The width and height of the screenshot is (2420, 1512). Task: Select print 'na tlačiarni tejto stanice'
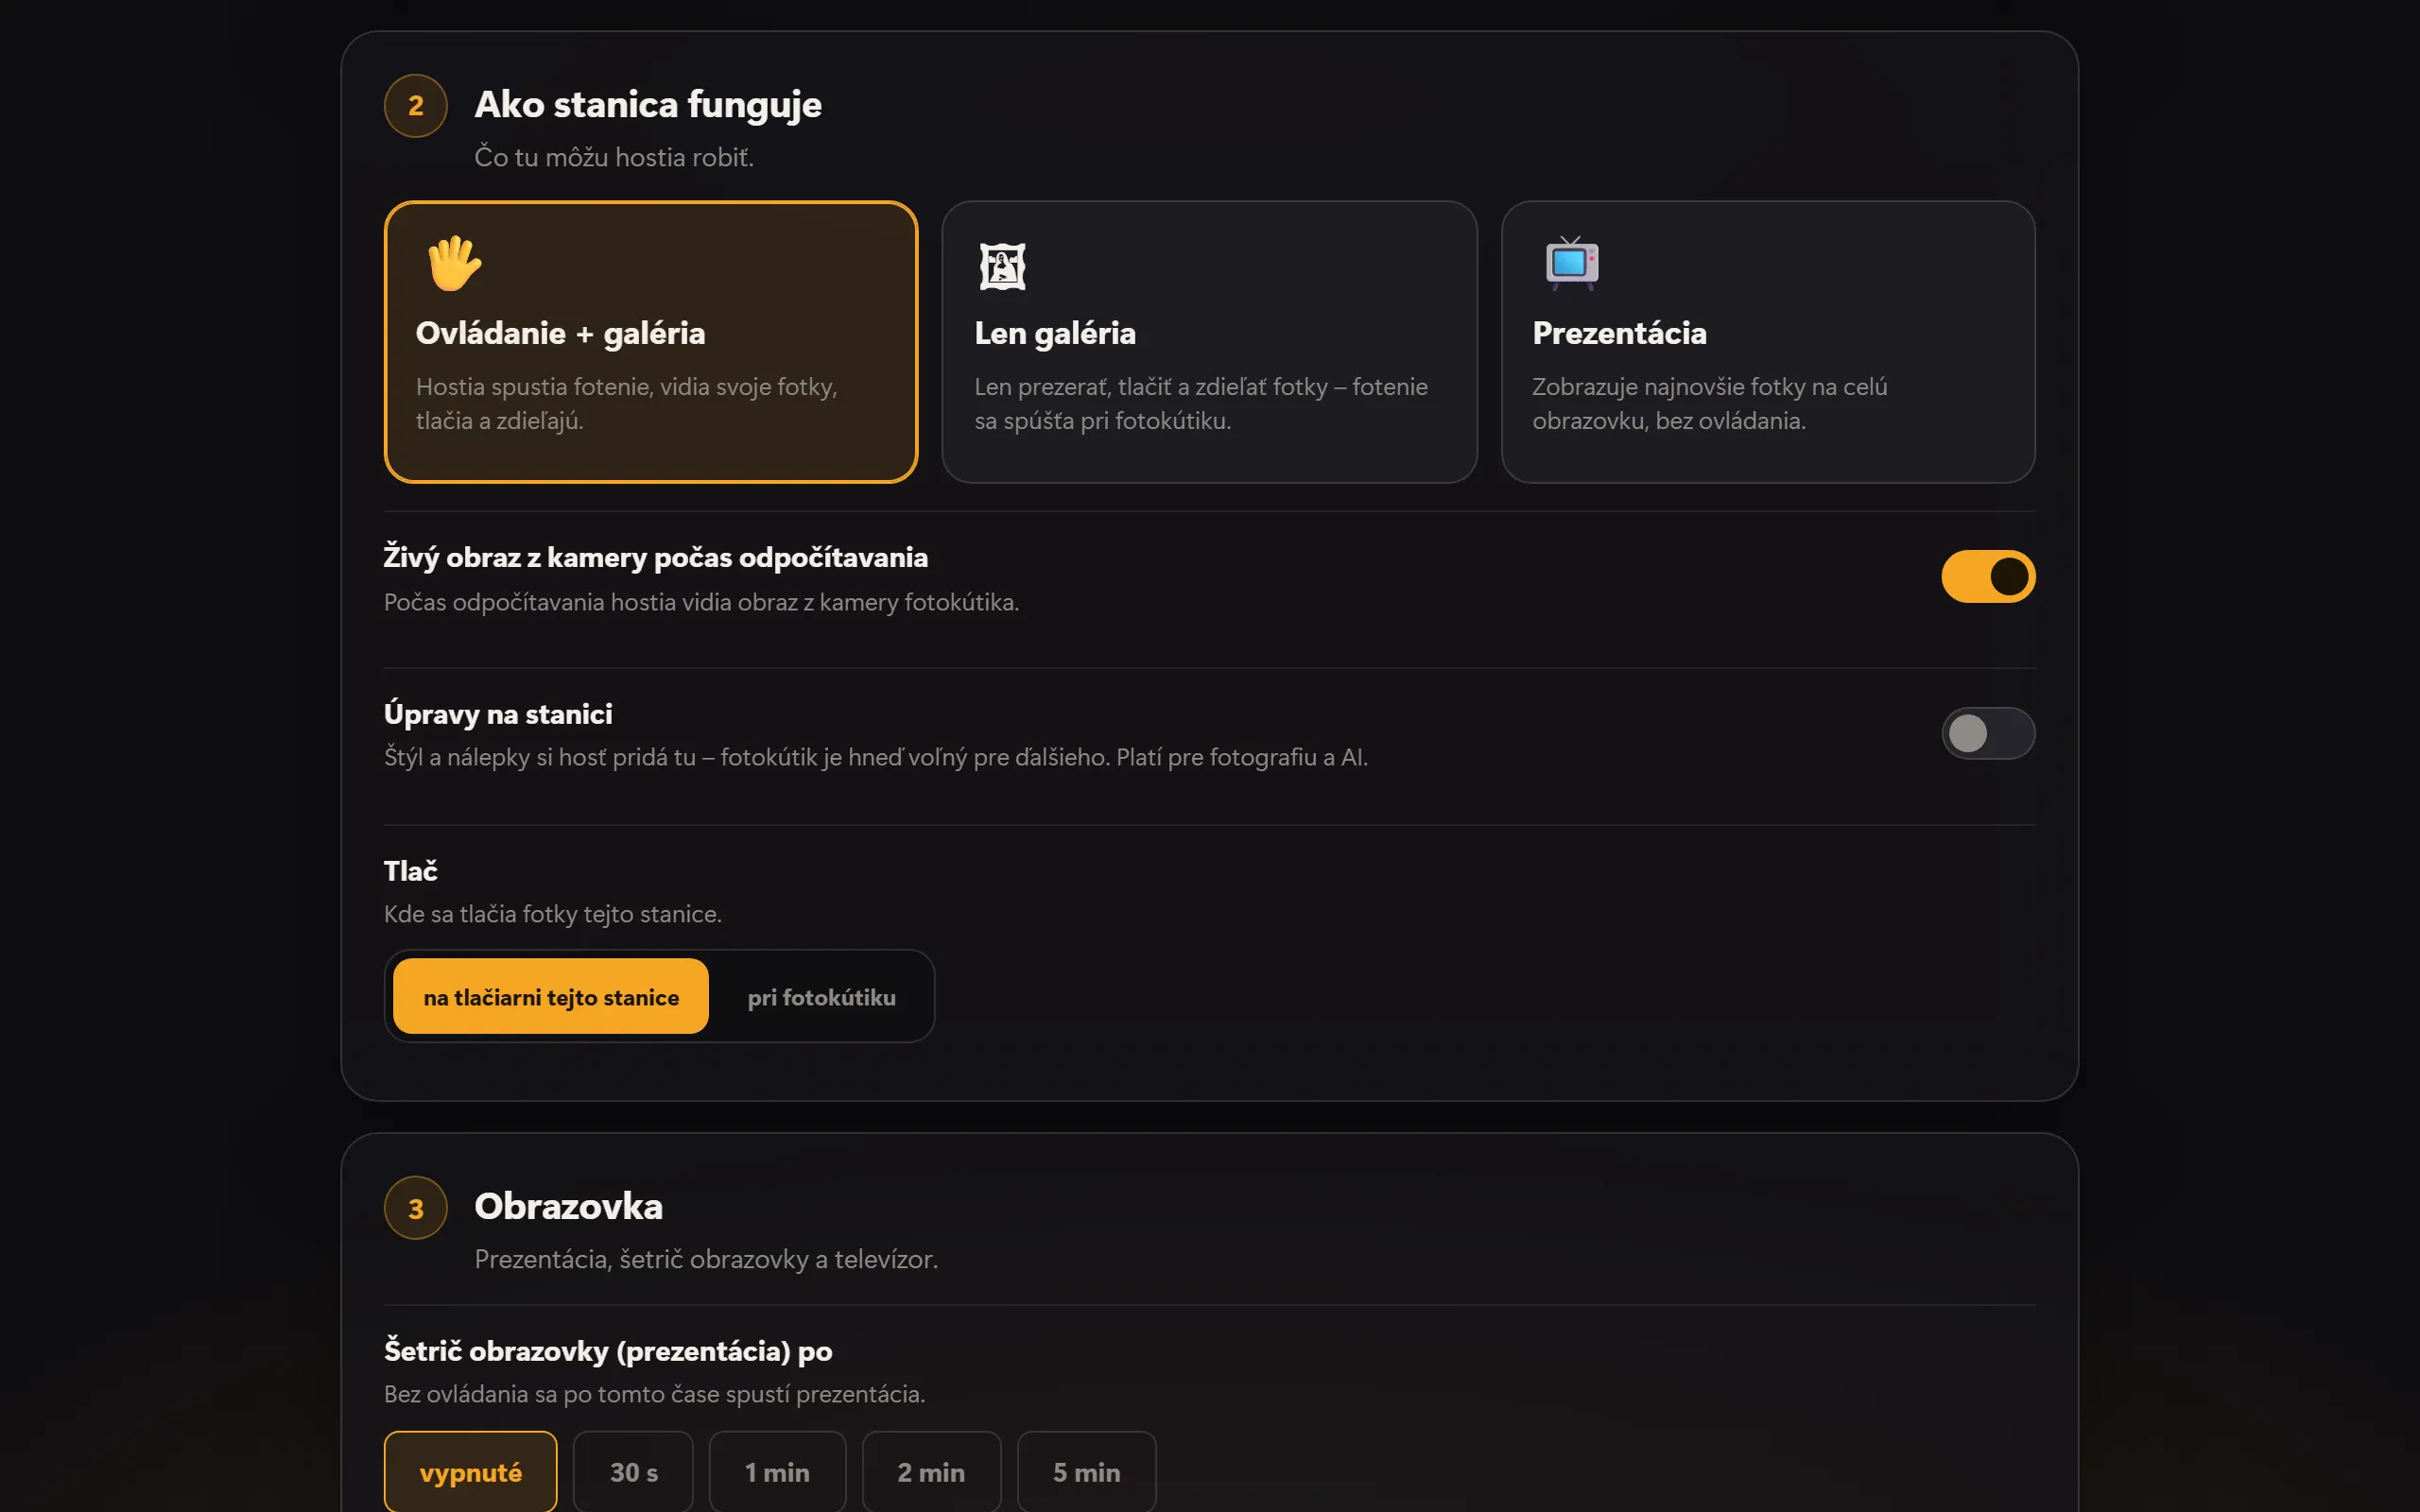tap(551, 996)
